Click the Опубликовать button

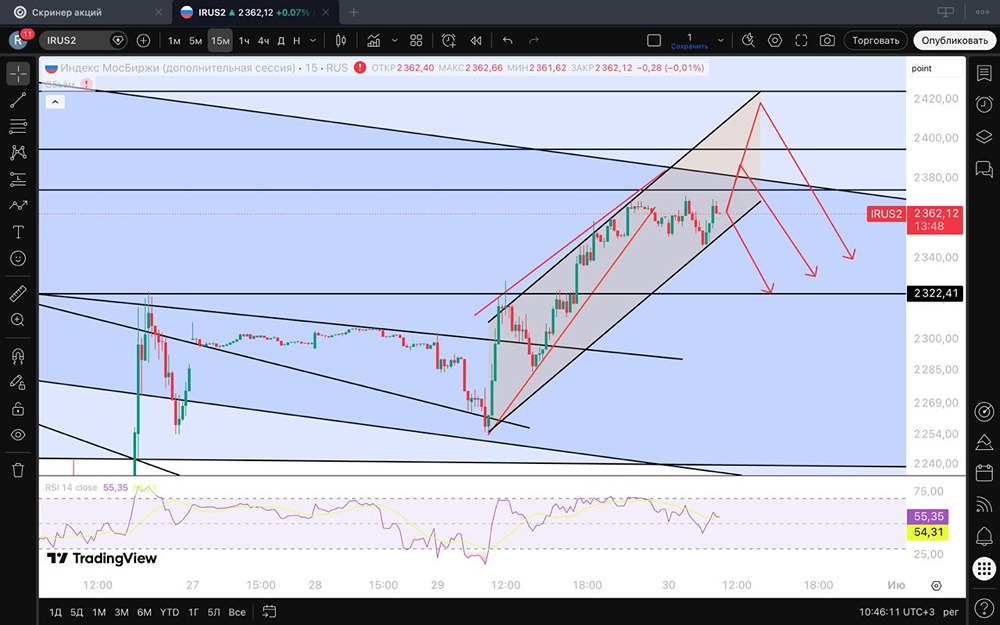954,40
